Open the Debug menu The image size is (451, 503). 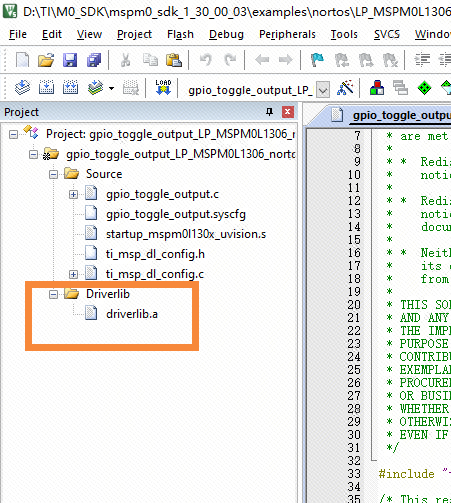point(226,34)
